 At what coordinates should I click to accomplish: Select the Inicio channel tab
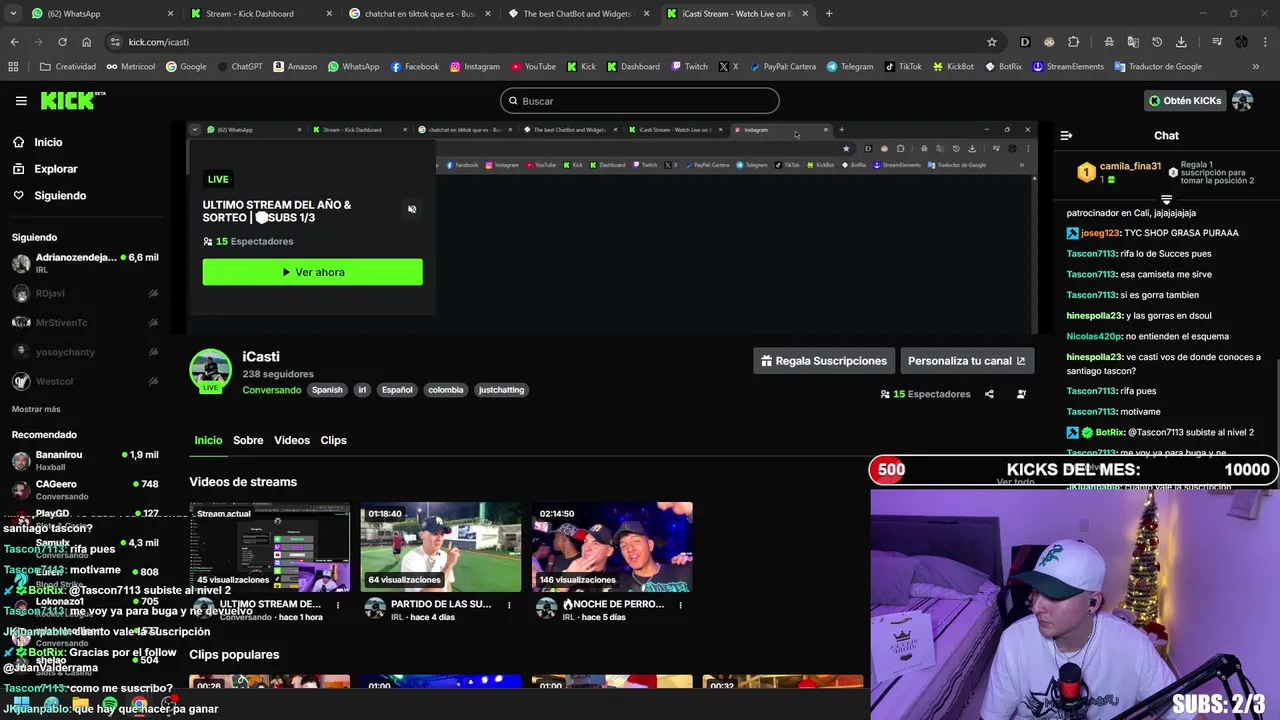tap(208, 440)
